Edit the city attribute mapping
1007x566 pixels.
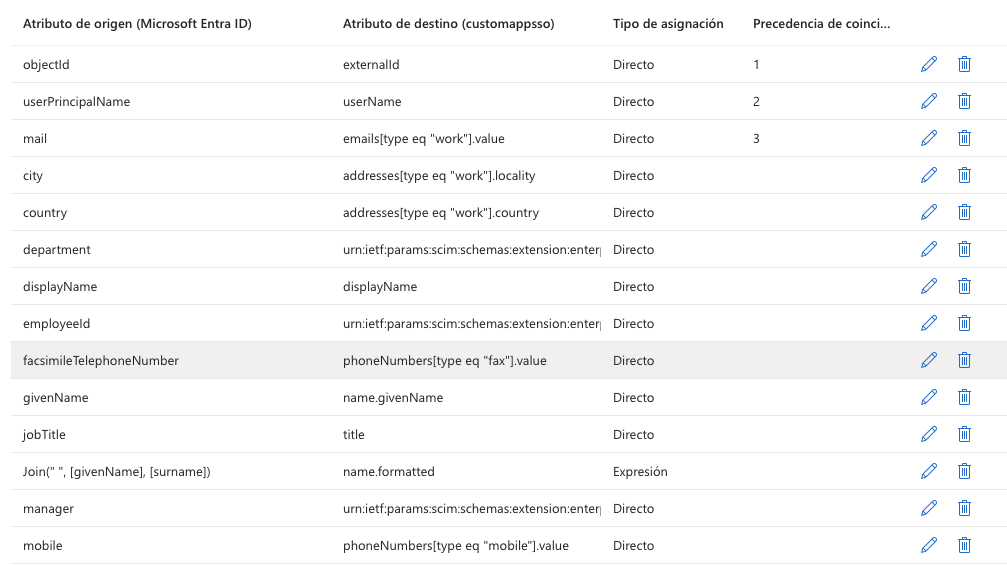(929, 175)
